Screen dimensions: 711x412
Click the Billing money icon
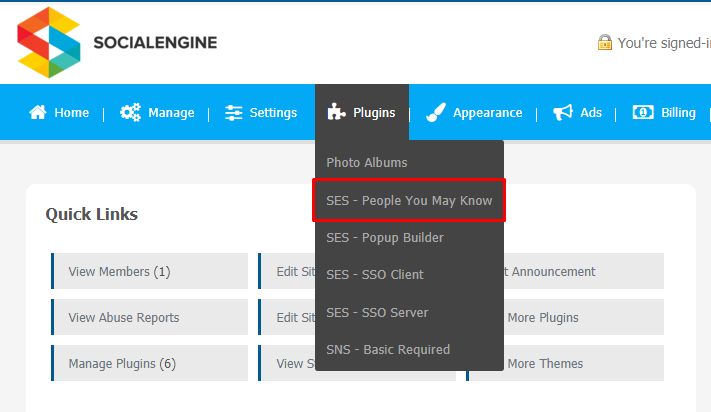[643, 112]
